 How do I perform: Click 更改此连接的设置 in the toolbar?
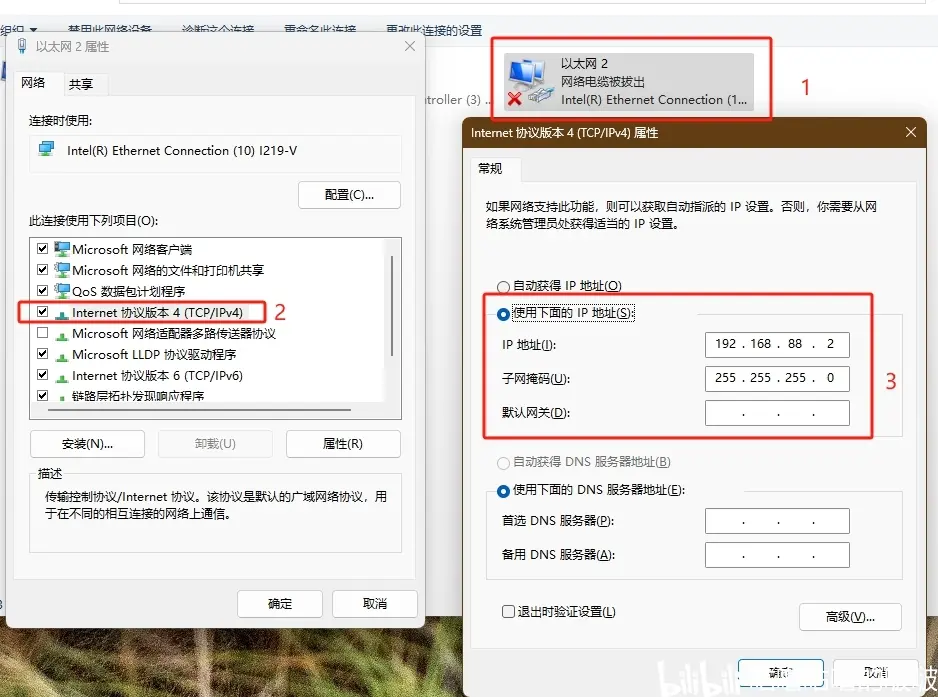pyautogui.click(x=434, y=30)
